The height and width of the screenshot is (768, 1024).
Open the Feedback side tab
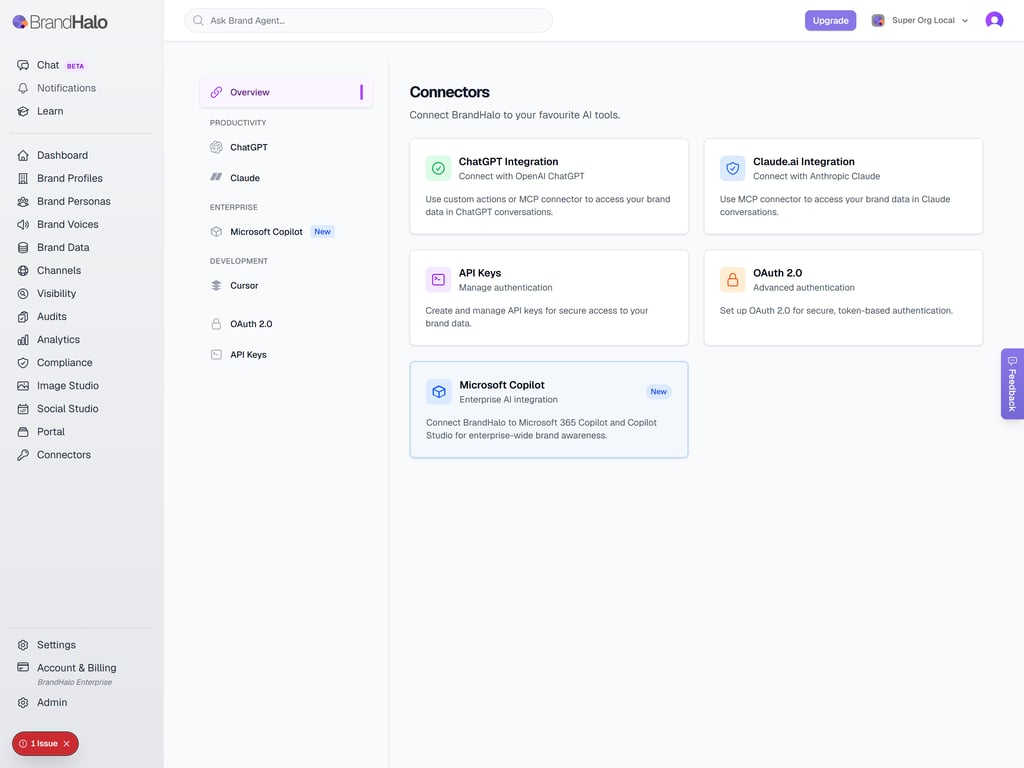tap(1012, 384)
